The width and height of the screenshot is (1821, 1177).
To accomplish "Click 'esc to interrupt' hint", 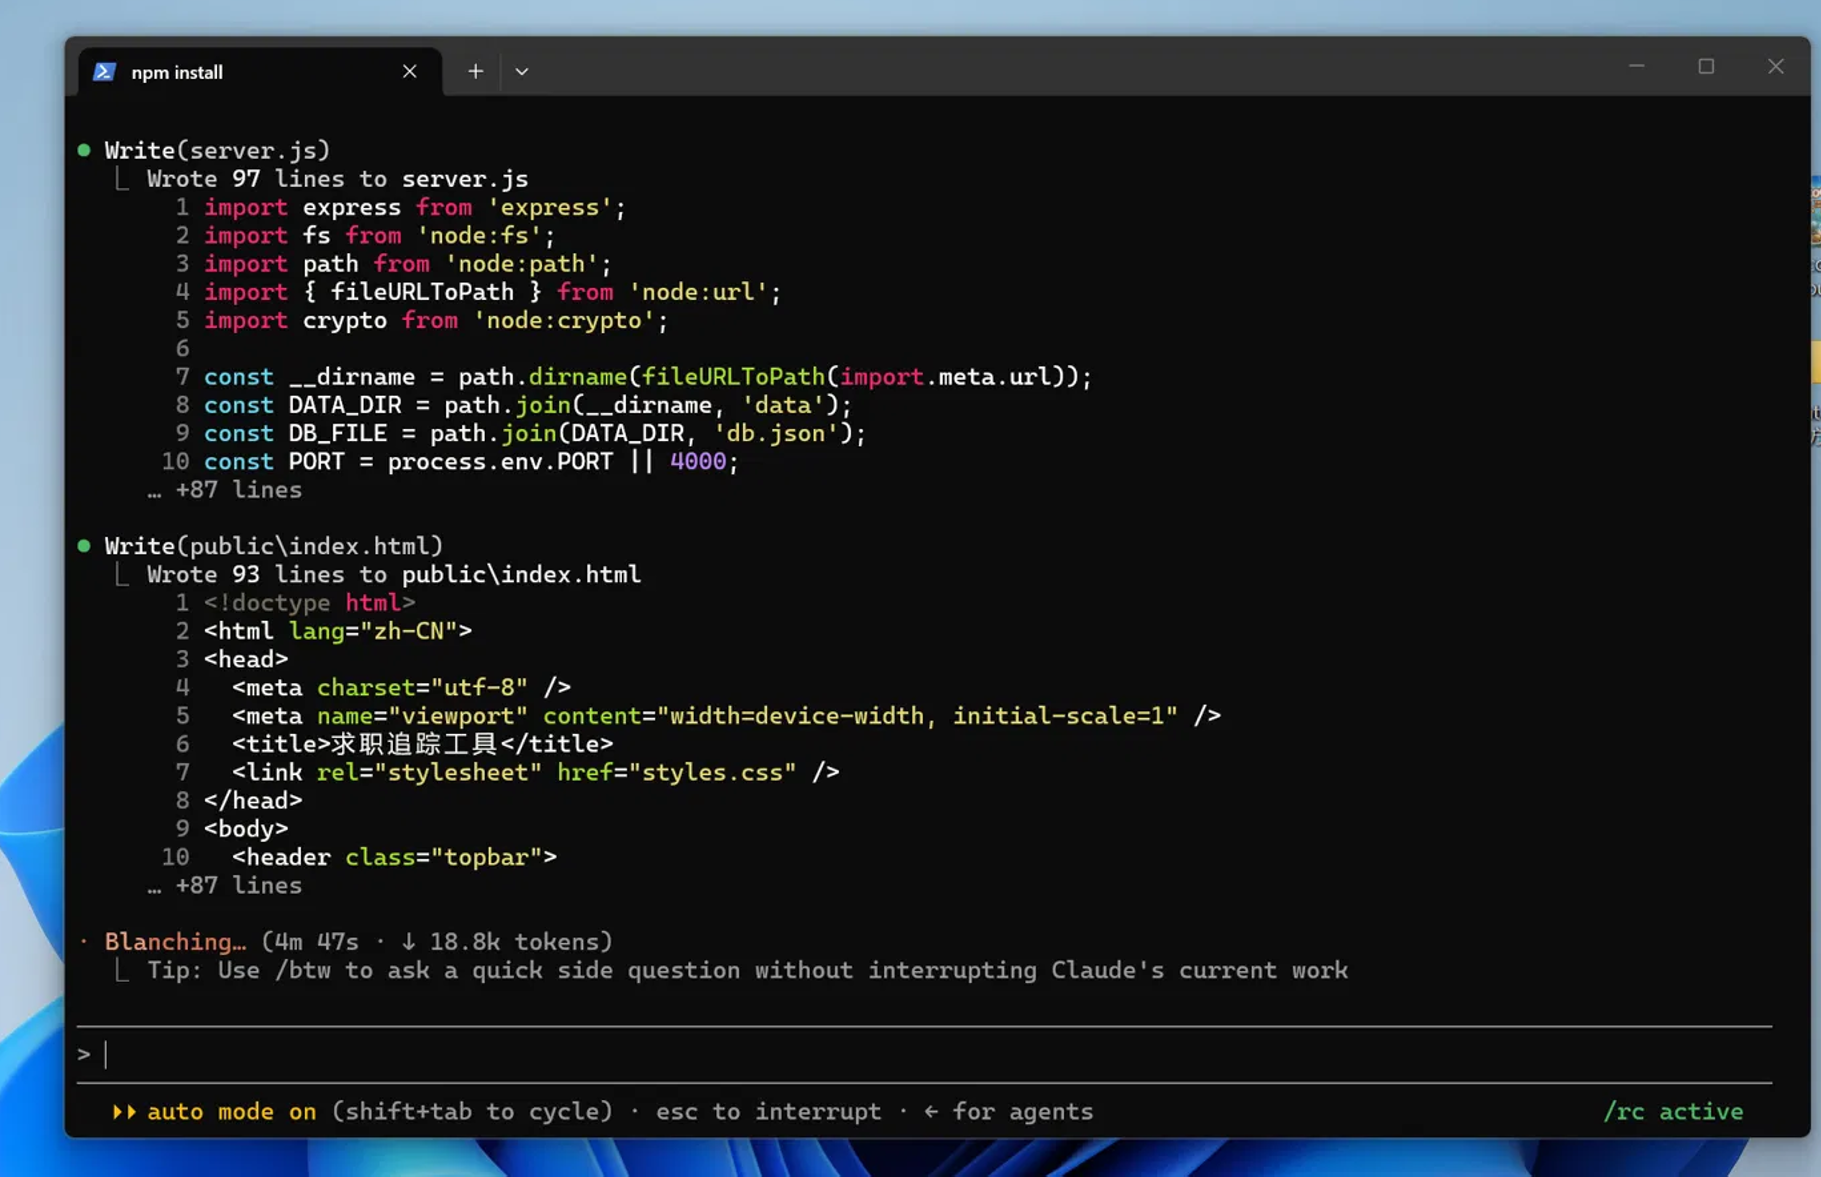I will tap(768, 1112).
